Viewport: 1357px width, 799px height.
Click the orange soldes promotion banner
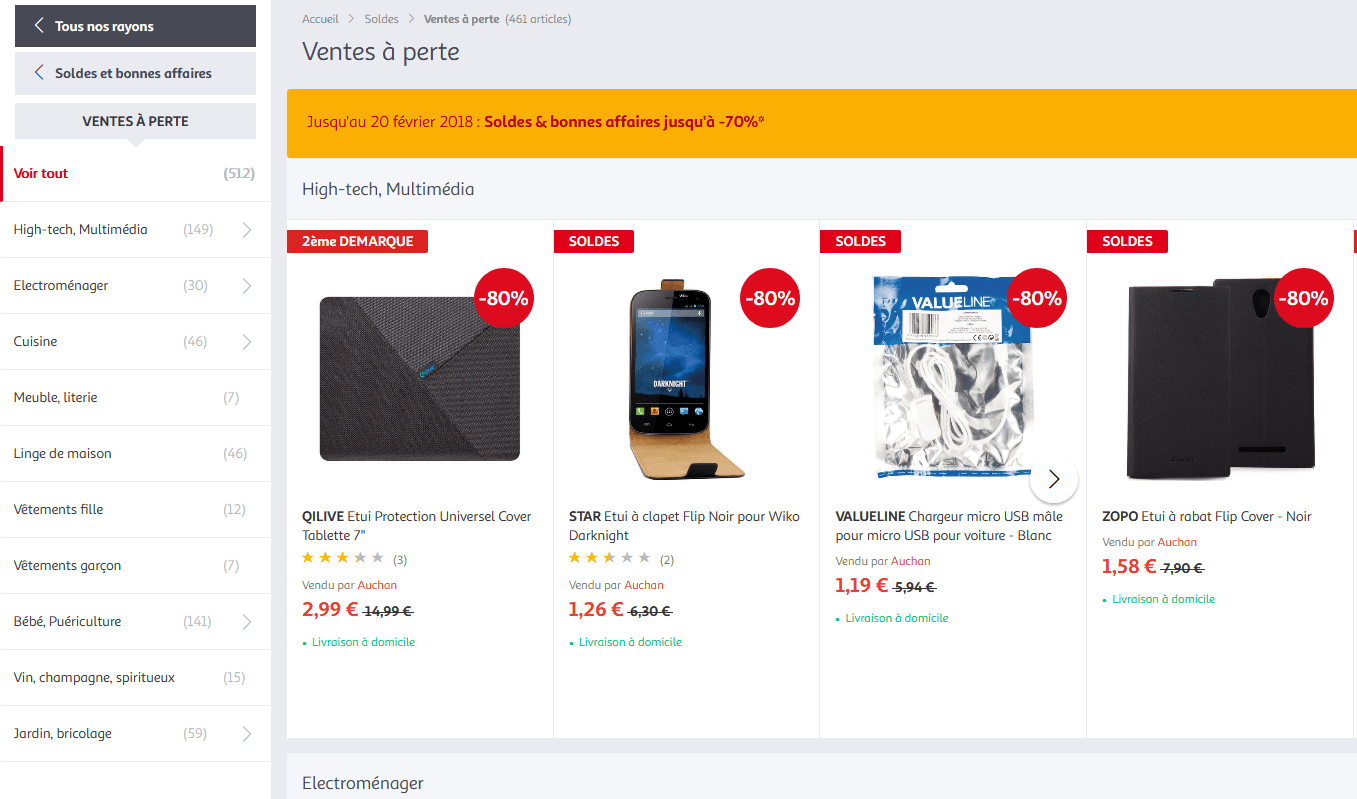(x=822, y=122)
